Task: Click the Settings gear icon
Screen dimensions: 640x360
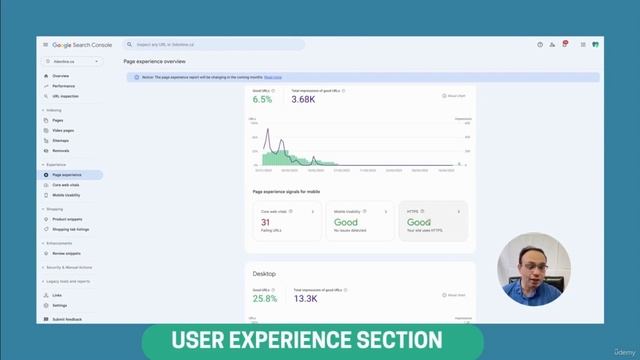Action: click(x=46, y=305)
